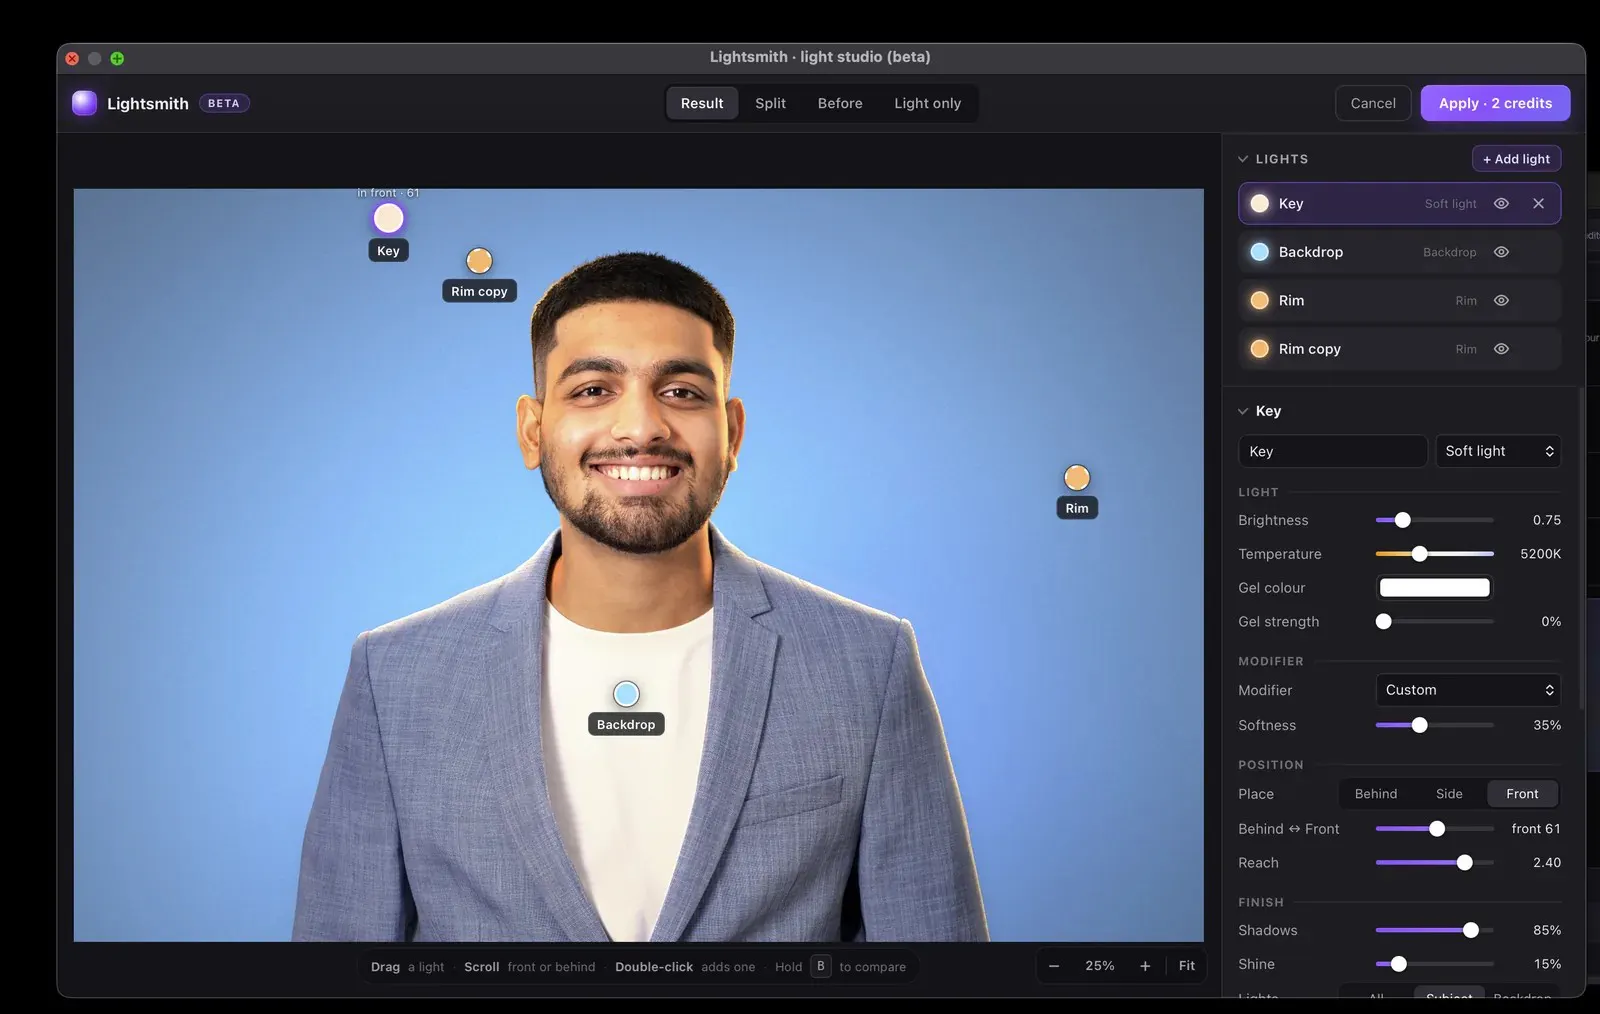This screenshot has width=1600, height=1014.
Task: Toggle Backdrop light visibility
Action: [1501, 252]
